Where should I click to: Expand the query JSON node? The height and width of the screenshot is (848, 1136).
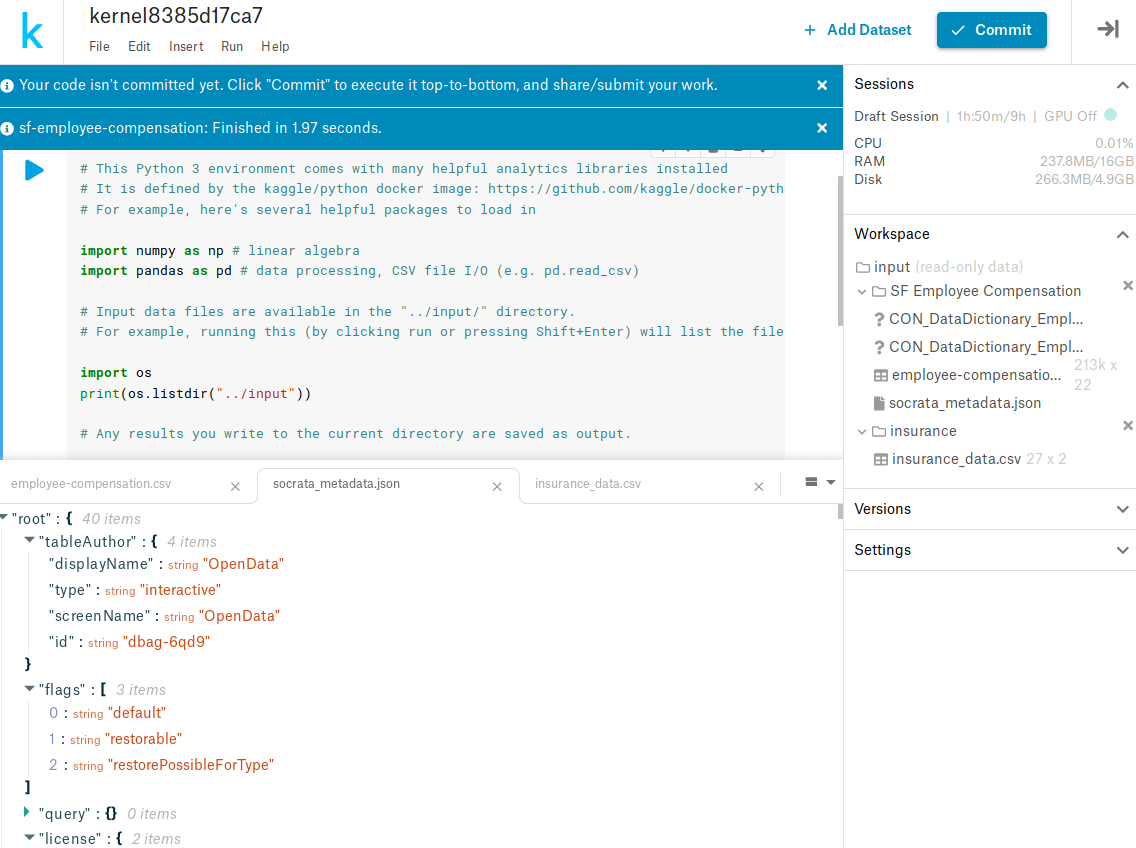click(x=28, y=812)
